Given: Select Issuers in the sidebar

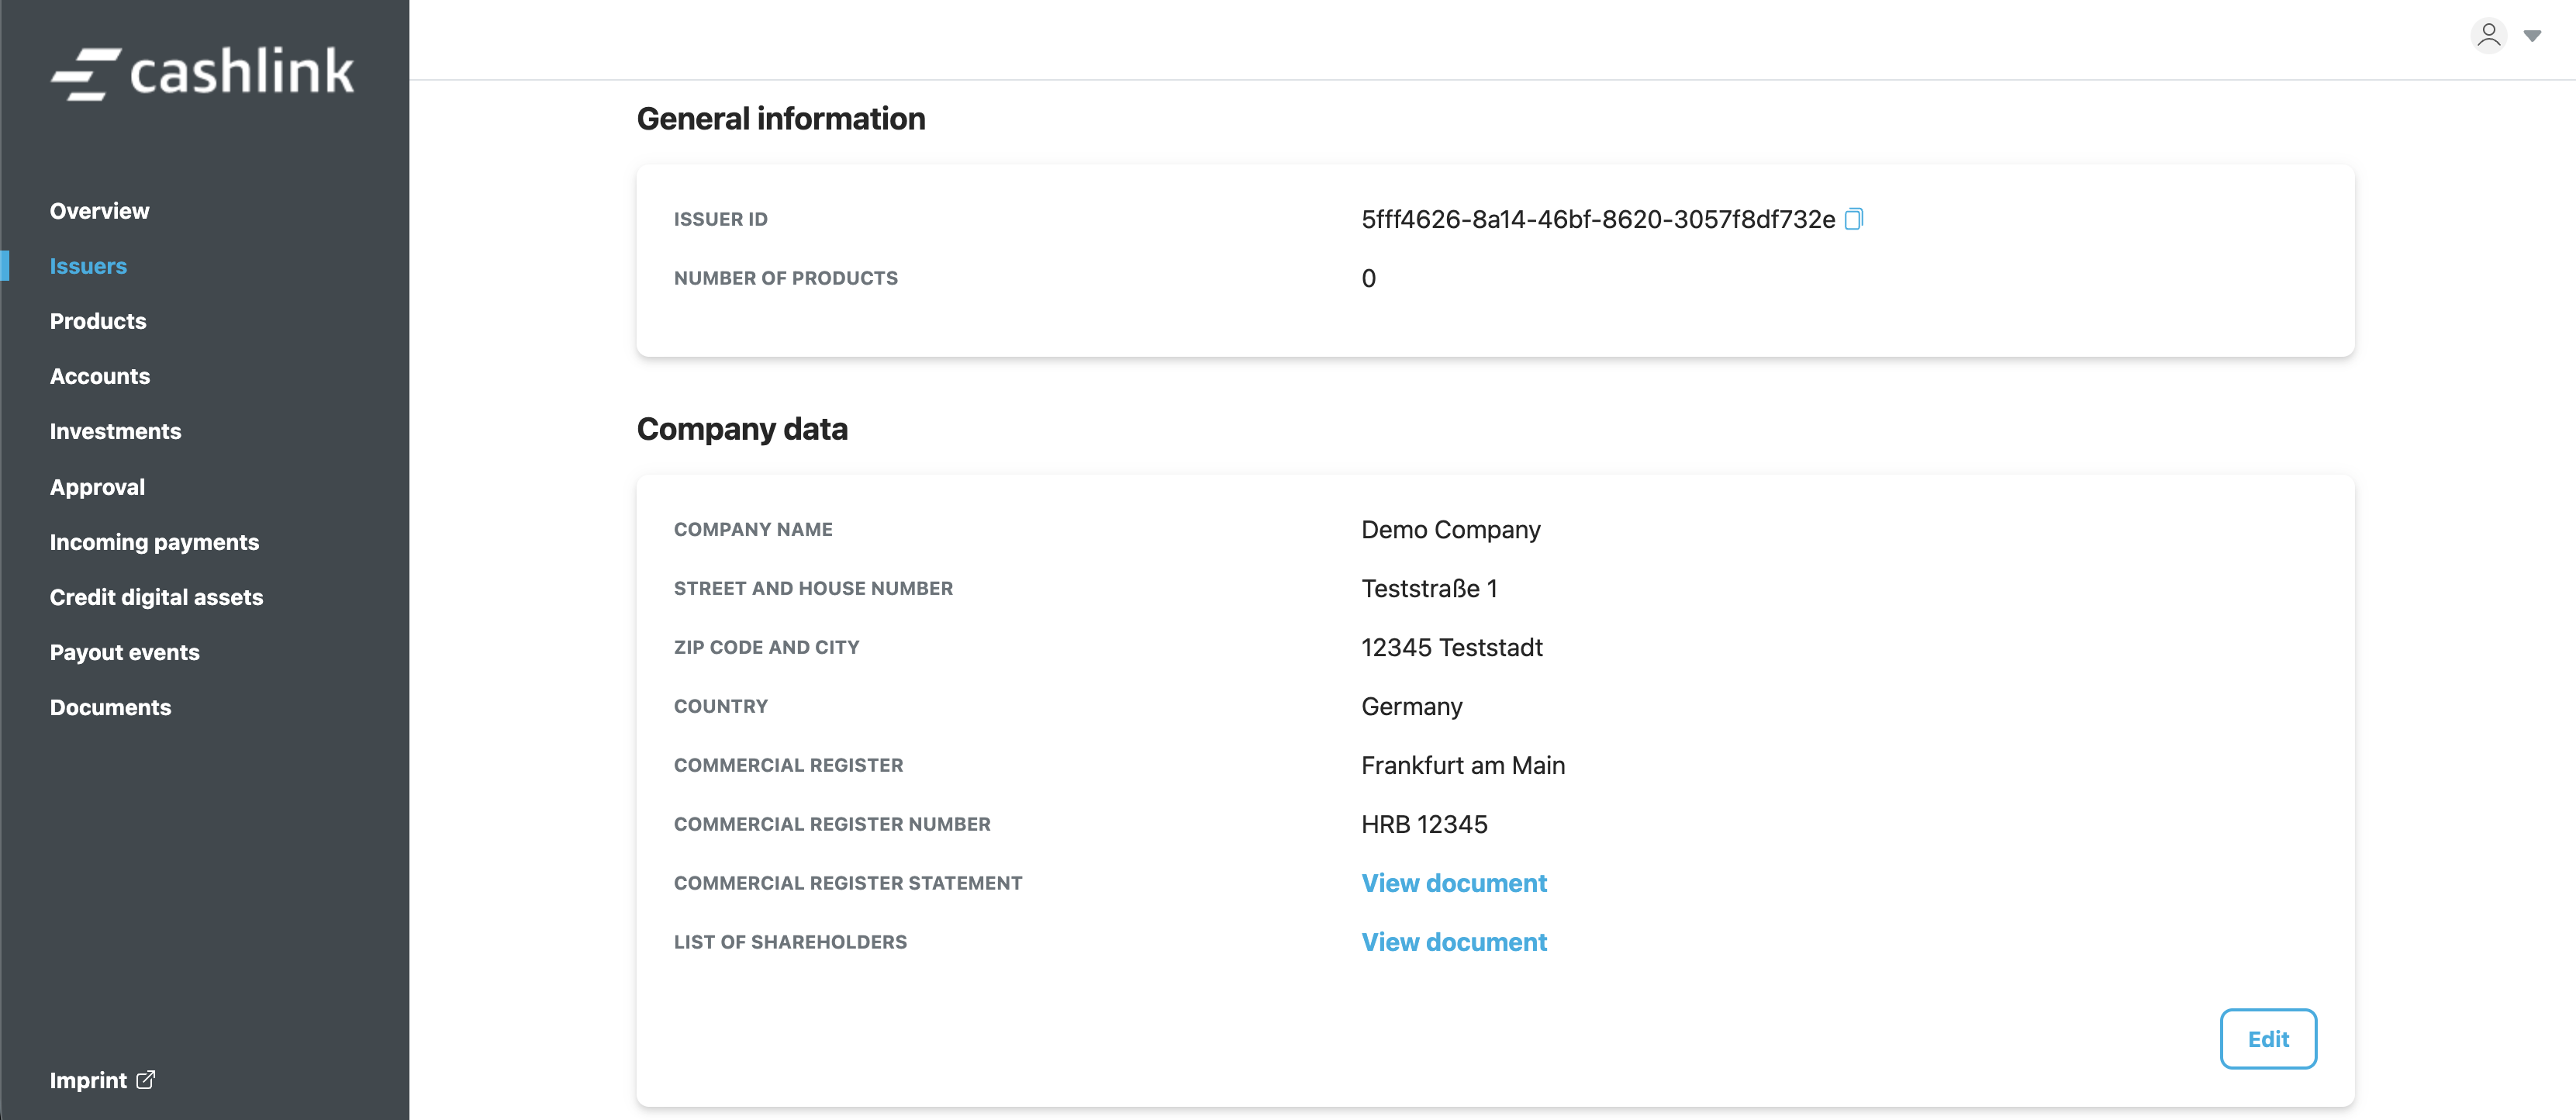Looking at the screenshot, I should click(88, 266).
